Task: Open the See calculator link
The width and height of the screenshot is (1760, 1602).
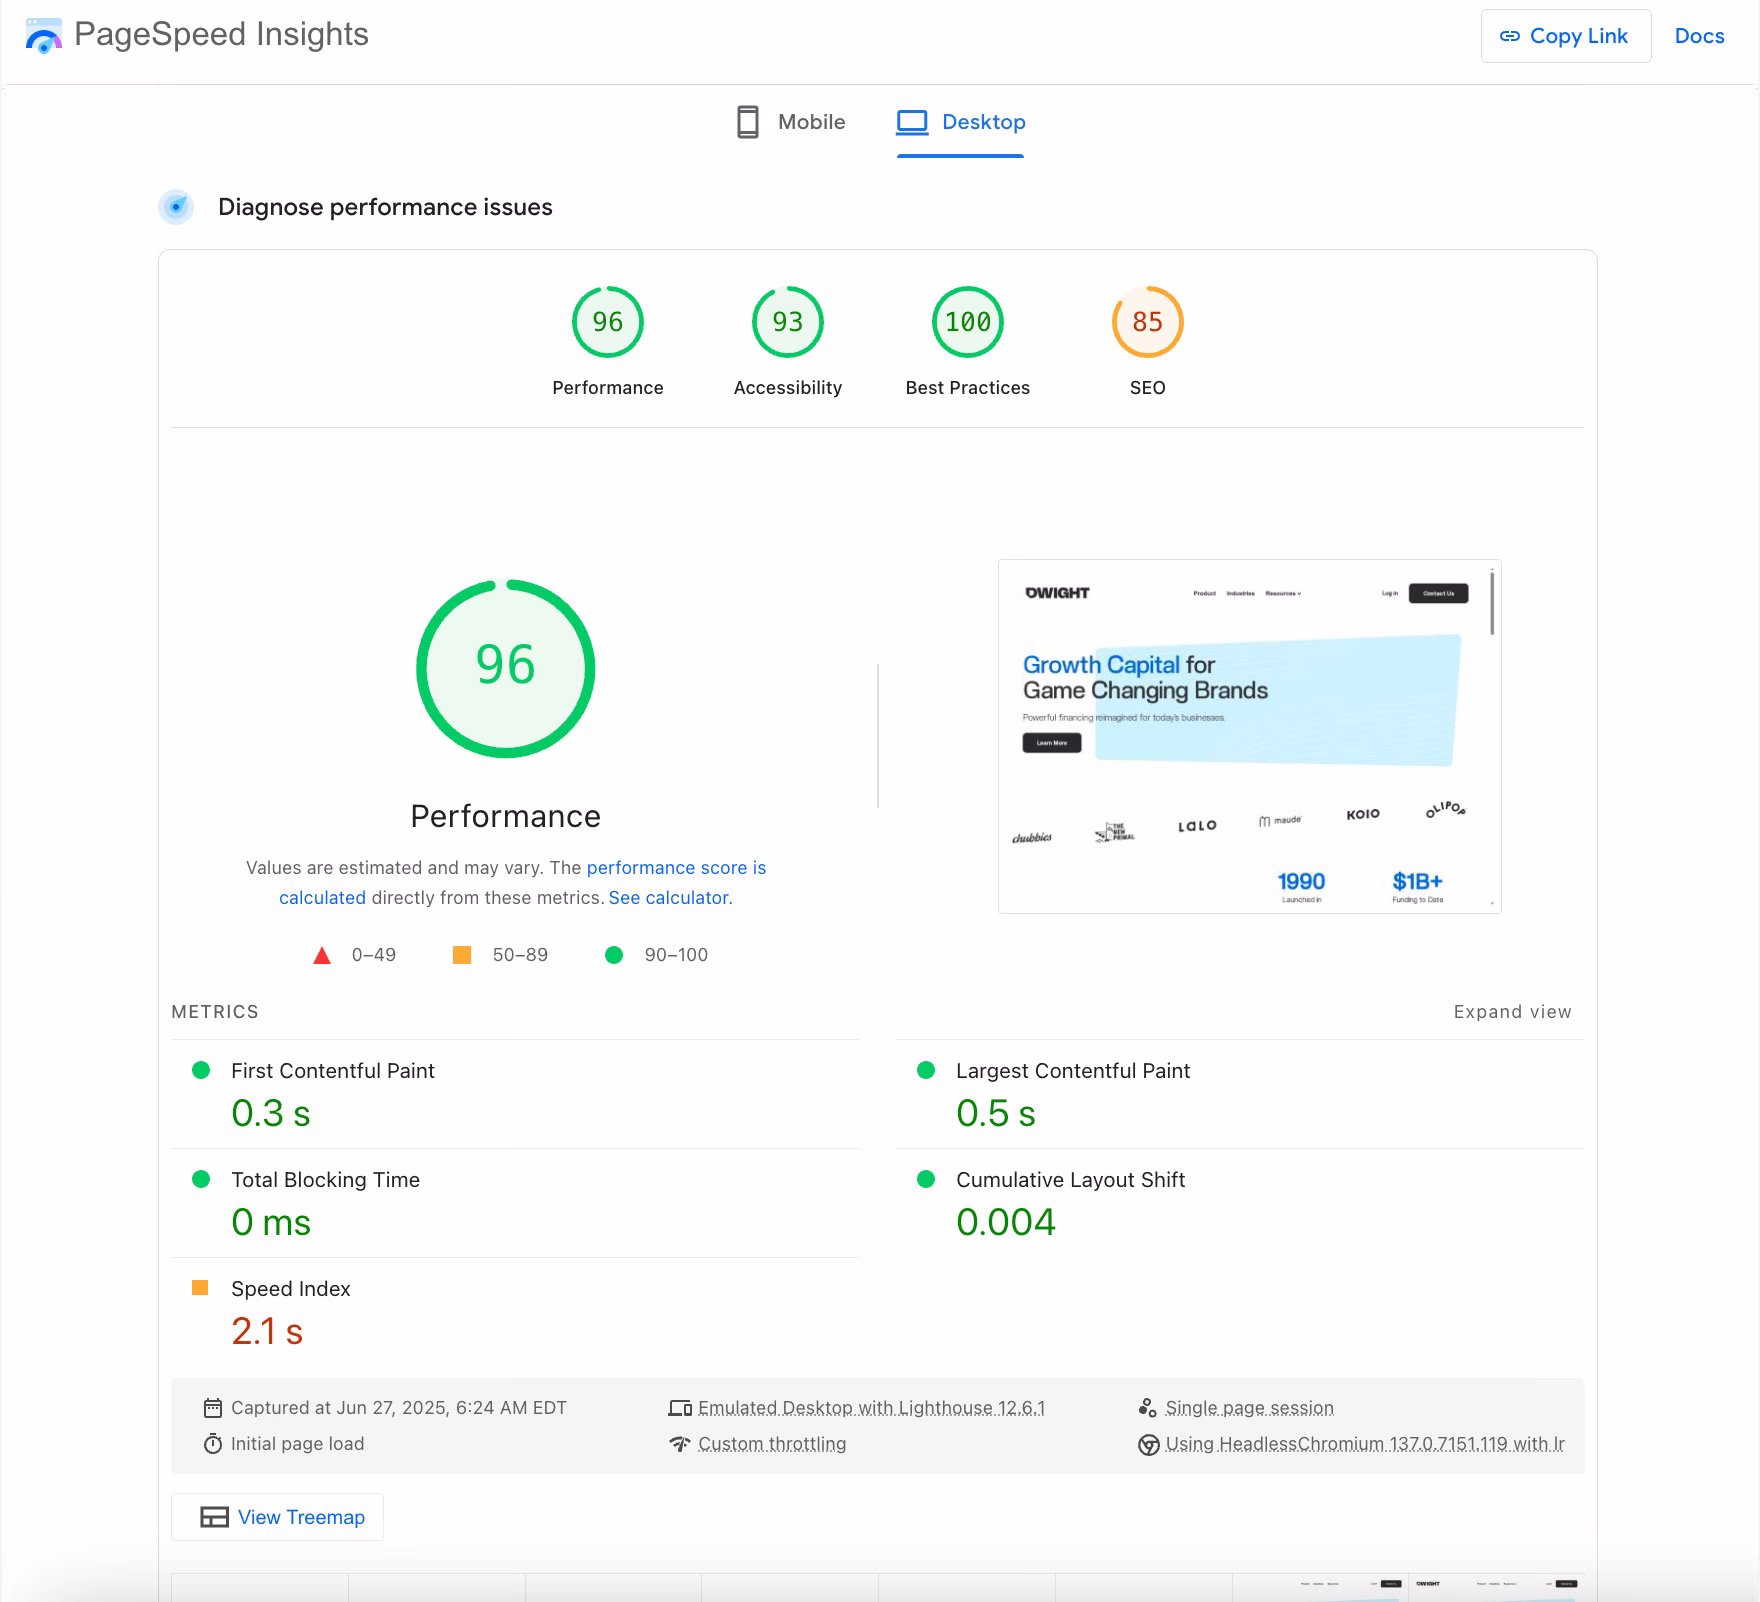Action: pos(669,898)
